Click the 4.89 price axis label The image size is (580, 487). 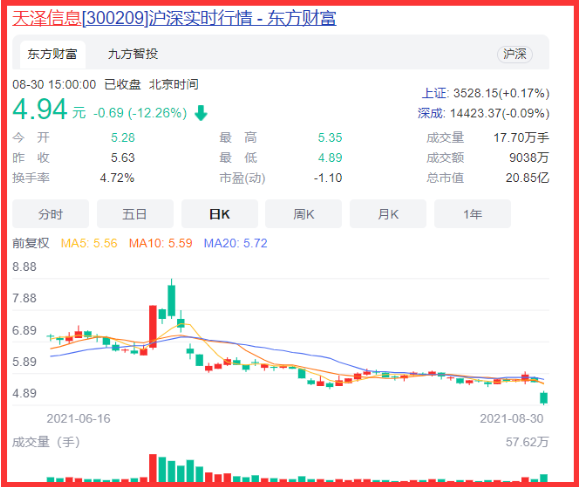tap(24, 393)
